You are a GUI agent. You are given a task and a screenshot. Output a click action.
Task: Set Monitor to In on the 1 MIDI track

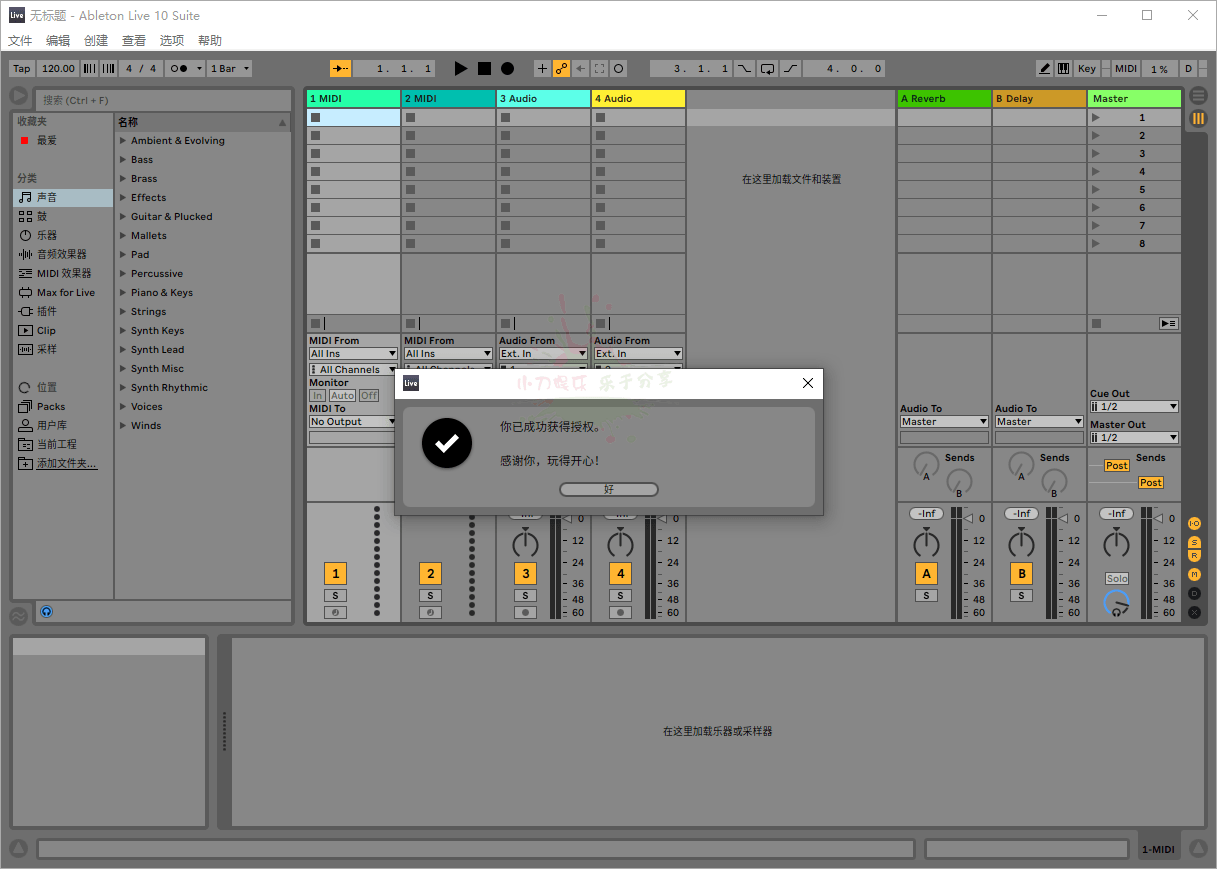click(x=318, y=395)
